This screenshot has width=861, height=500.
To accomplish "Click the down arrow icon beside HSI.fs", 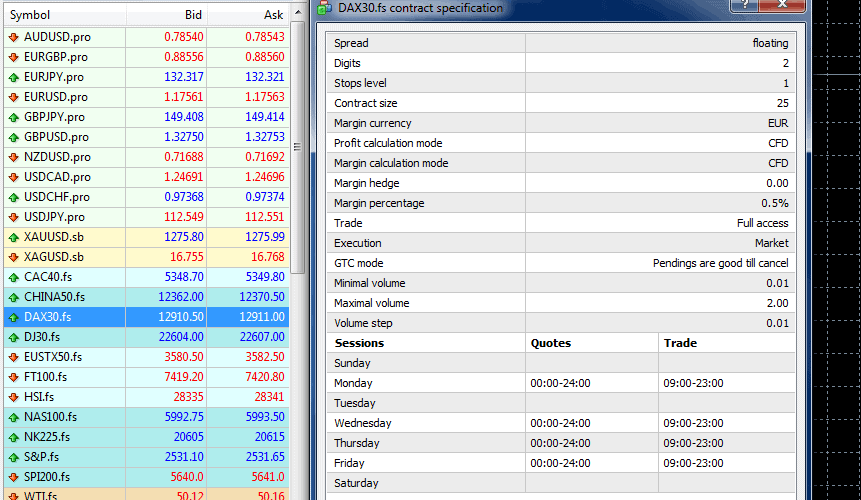I will tap(14, 397).
